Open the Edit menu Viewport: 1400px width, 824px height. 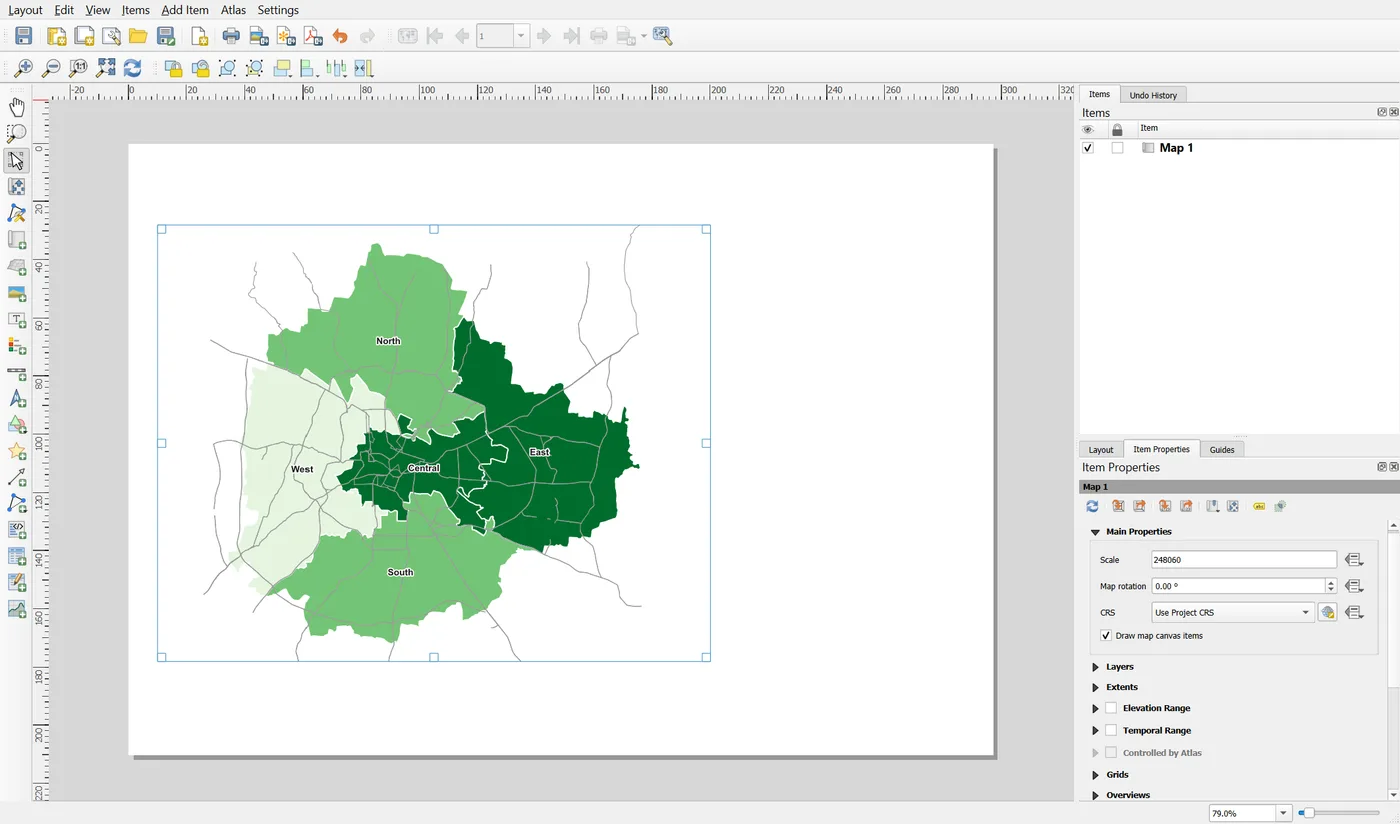pos(64,10)
